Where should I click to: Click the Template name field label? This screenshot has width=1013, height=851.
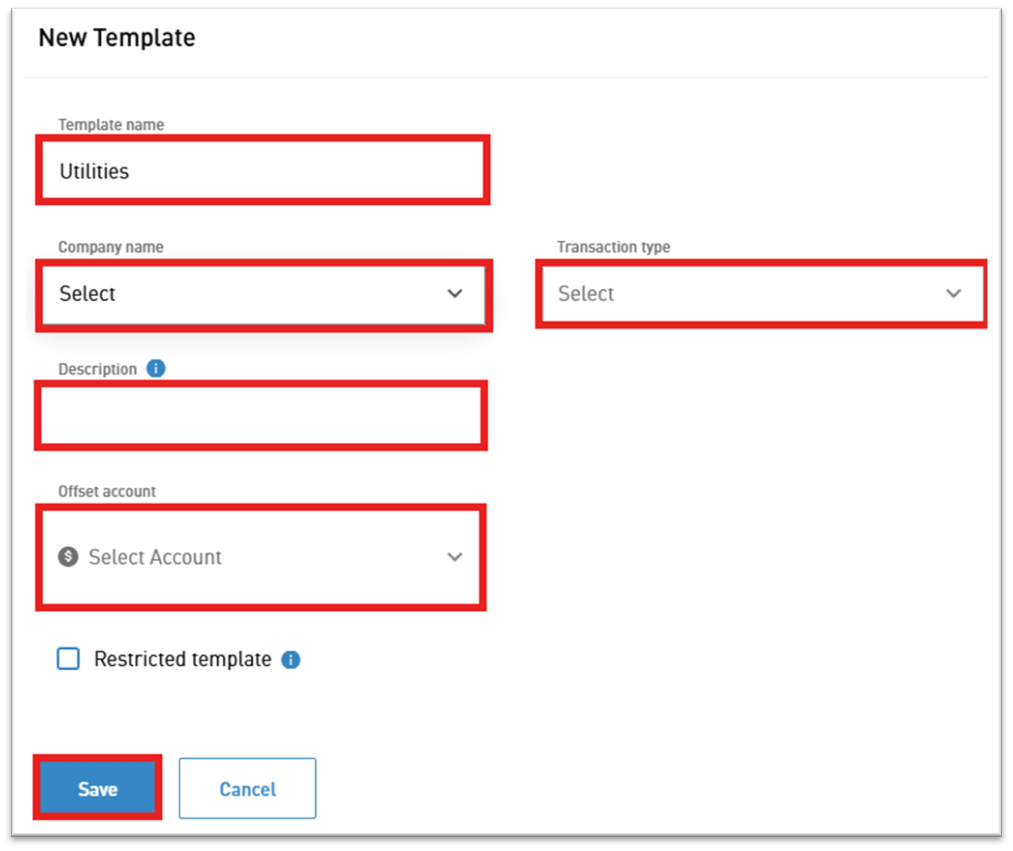tap(111, 125)
